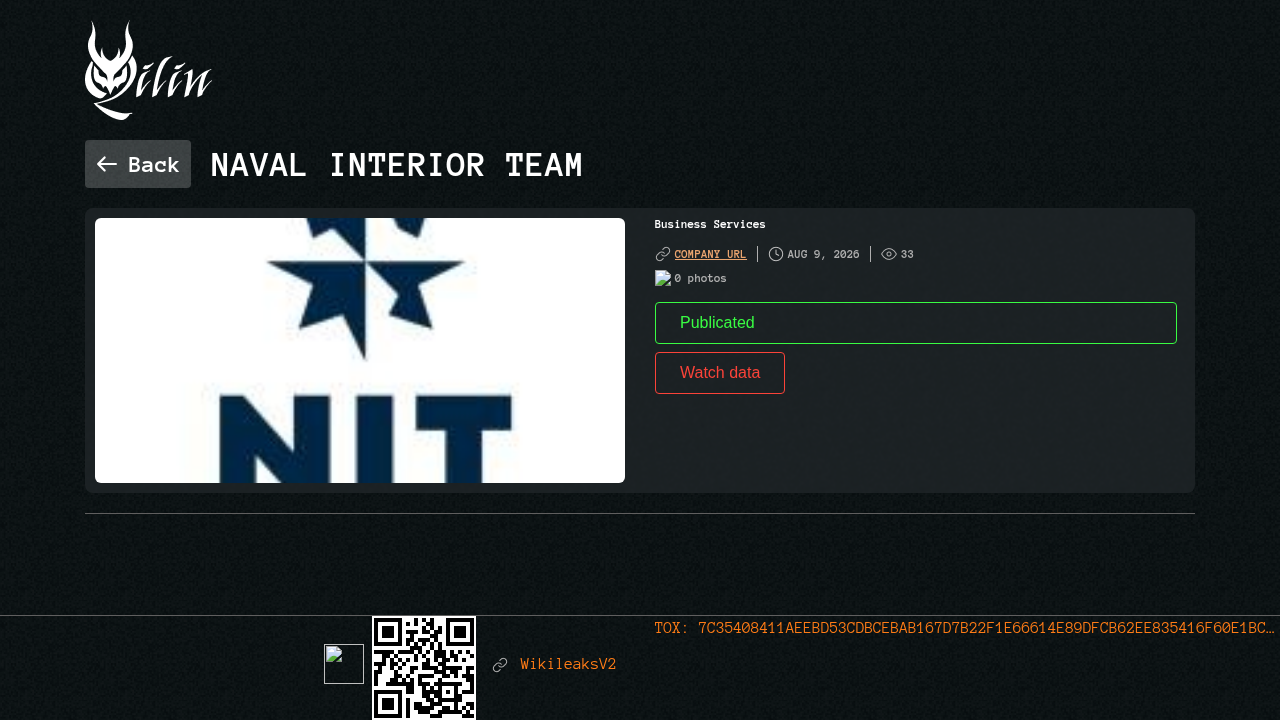1280x720 pixels.
Task: Click the QR code in footer
Action: 424,668
